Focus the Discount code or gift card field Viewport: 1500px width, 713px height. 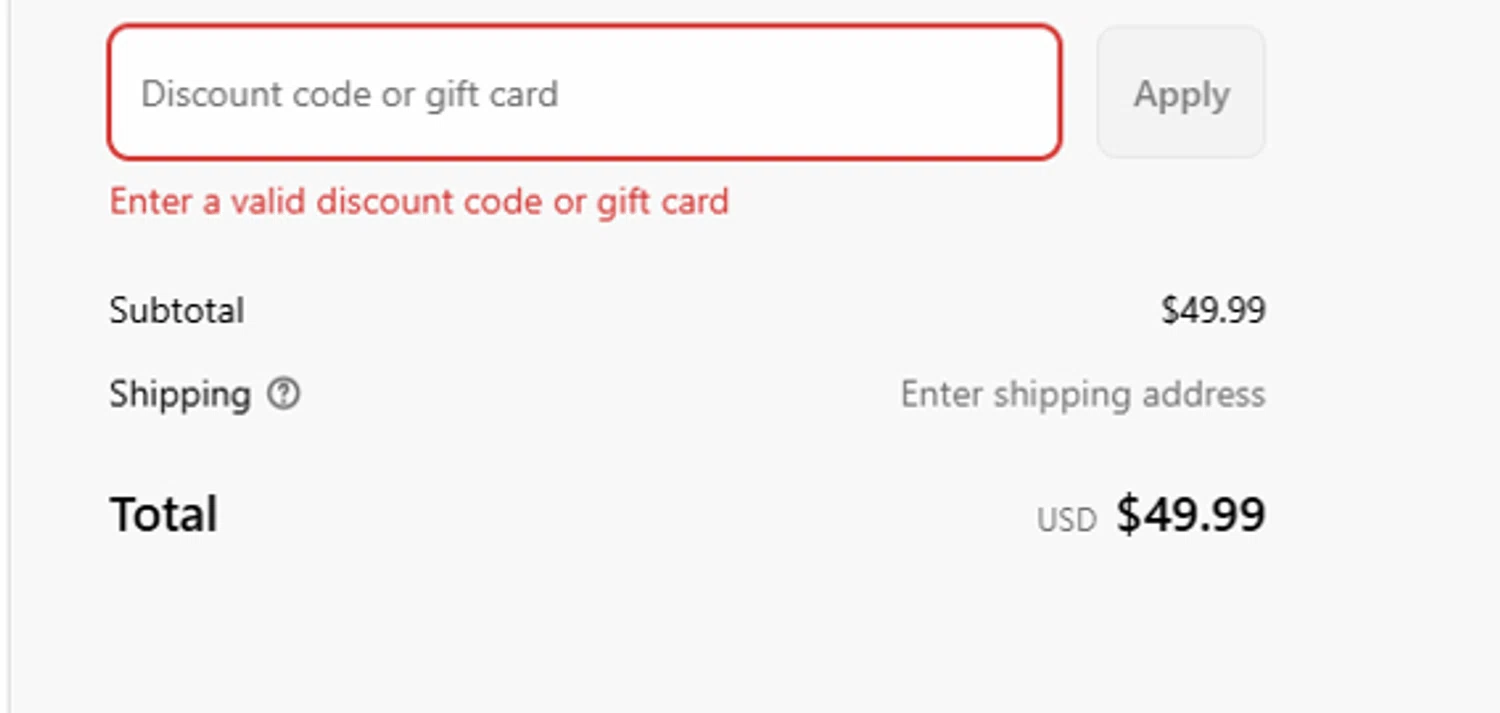(584, 93)
